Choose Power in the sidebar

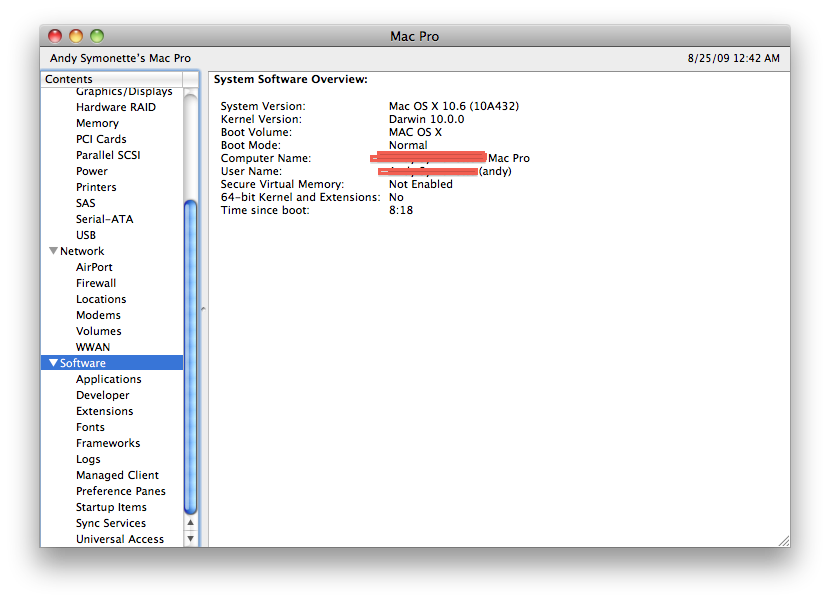point(92,171)
